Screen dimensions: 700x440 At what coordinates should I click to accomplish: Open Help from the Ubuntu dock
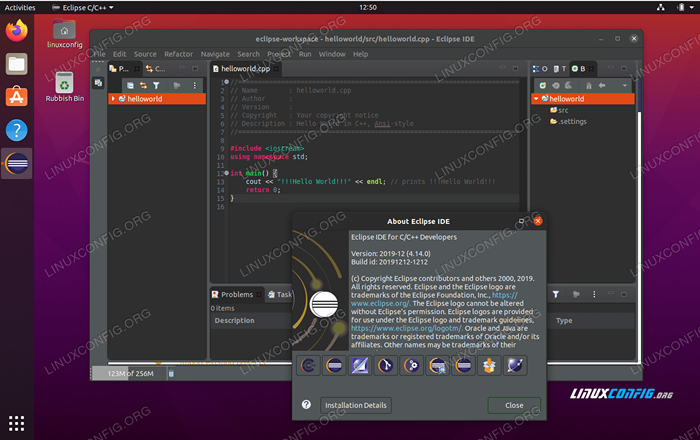pyautogui.click(x=17, y=130)
